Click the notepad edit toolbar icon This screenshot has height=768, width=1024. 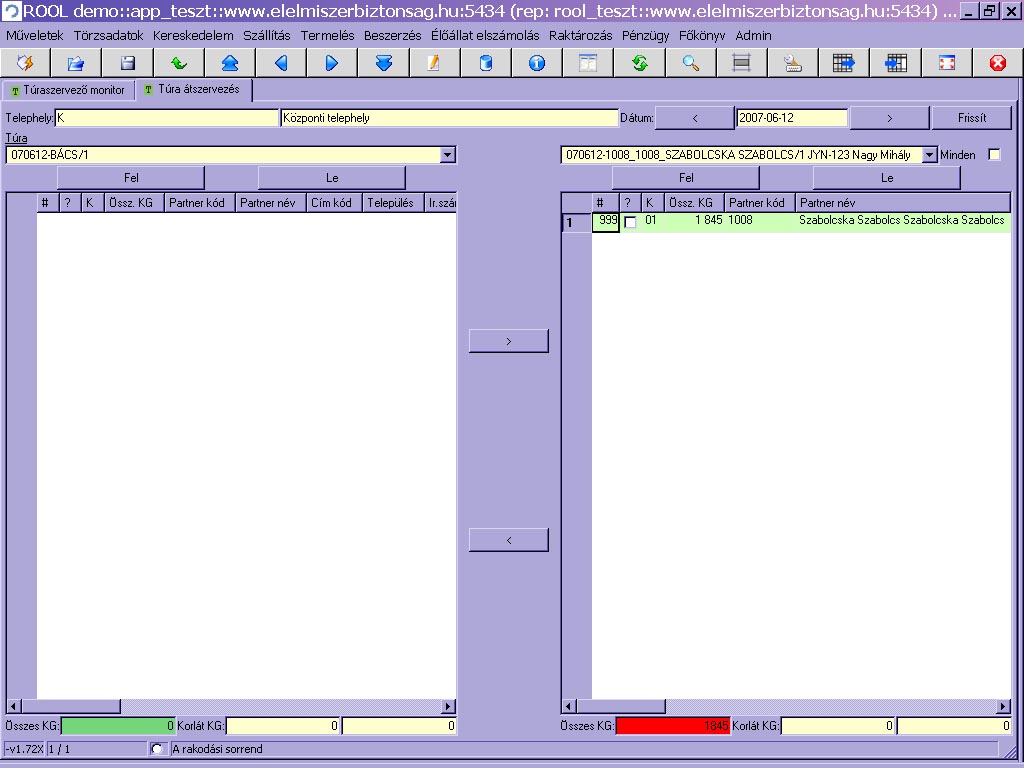click(x=434, y=63)
